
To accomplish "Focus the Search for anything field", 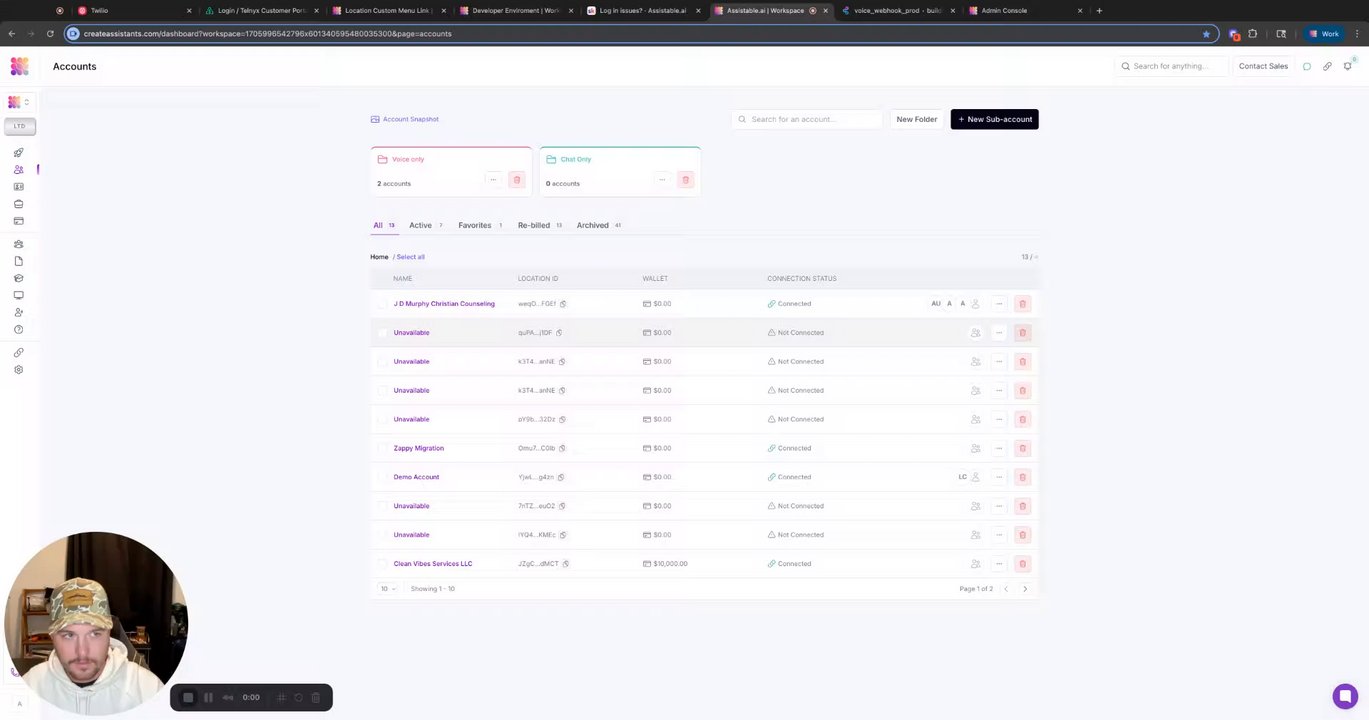I will [x=1171, y=66].
